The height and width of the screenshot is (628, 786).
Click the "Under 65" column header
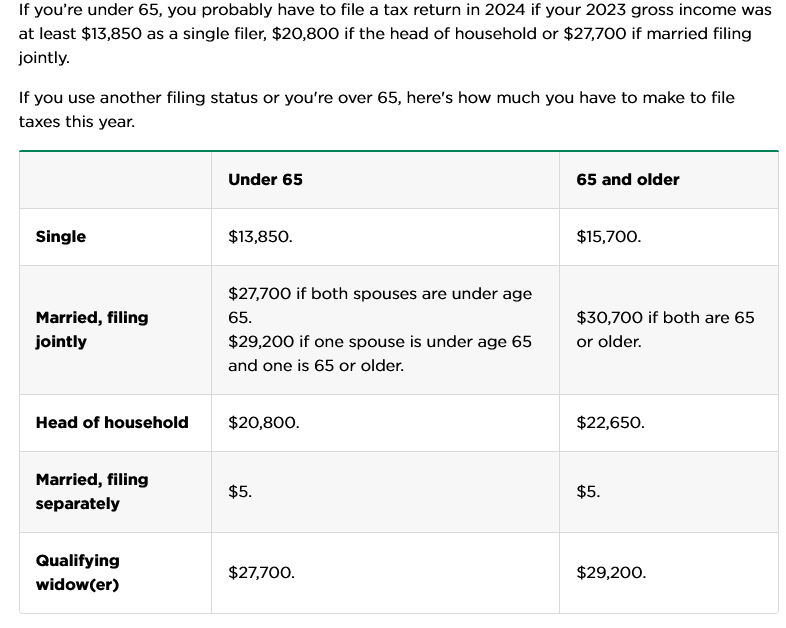pyautogui.click(x=265, y=180)
